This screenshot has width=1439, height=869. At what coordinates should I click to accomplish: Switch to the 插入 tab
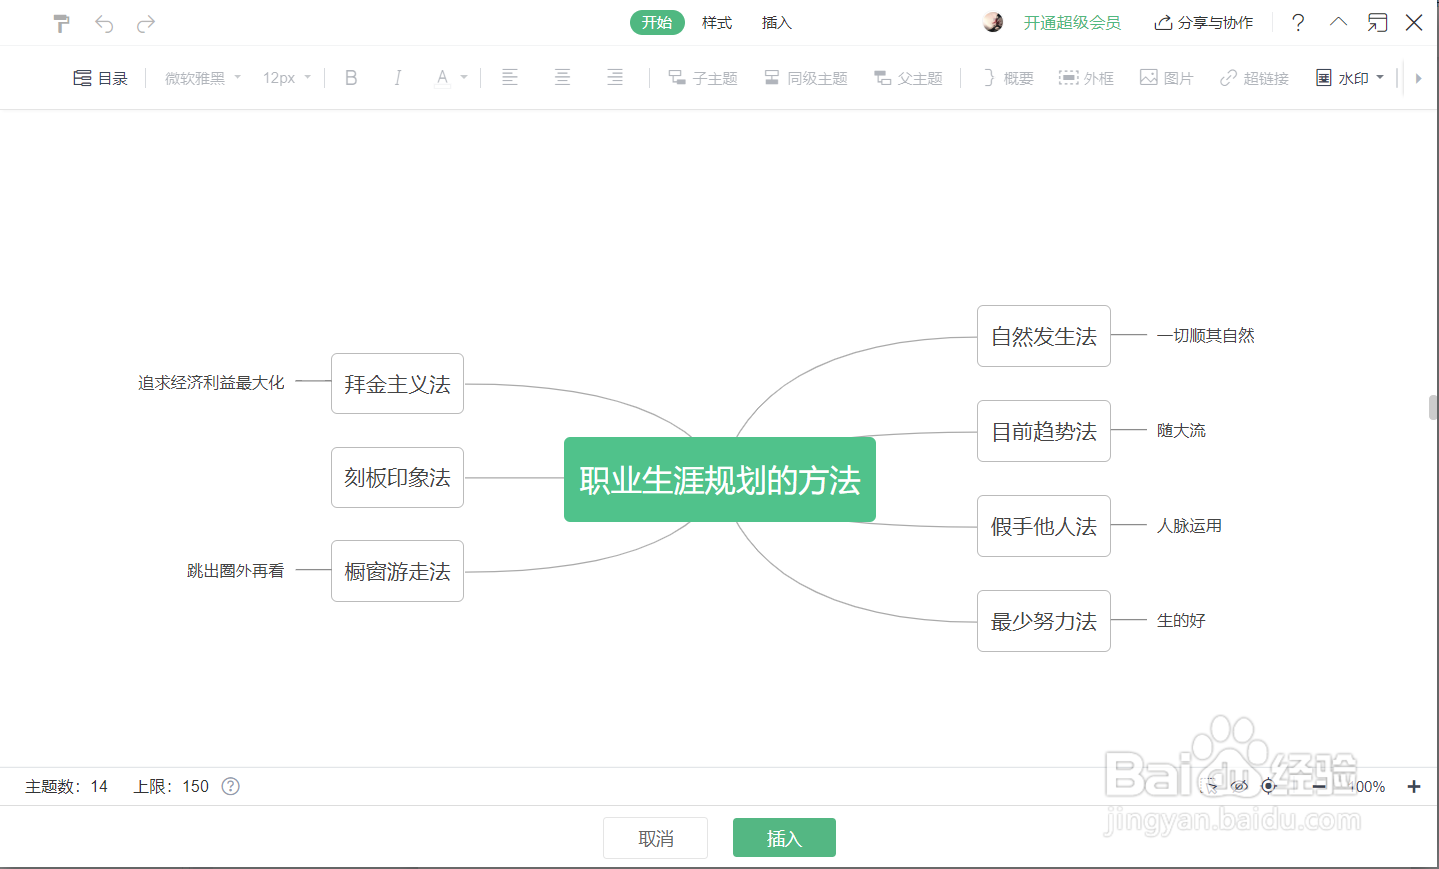pyautogui.click(x=776, y=22)
